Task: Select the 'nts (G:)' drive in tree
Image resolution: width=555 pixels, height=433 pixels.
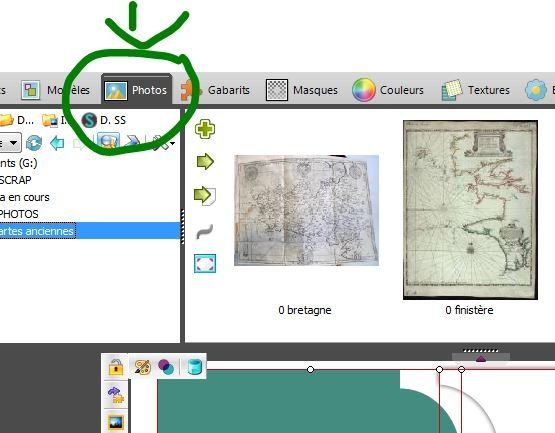Action: point(18,163)
